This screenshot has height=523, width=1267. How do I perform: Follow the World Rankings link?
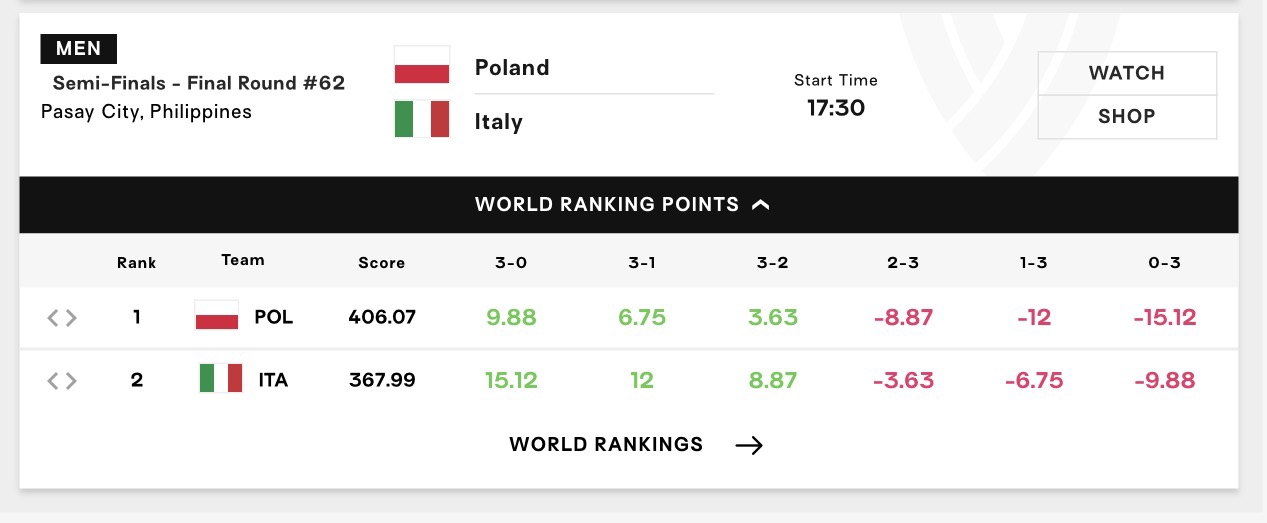pos(606,444)
